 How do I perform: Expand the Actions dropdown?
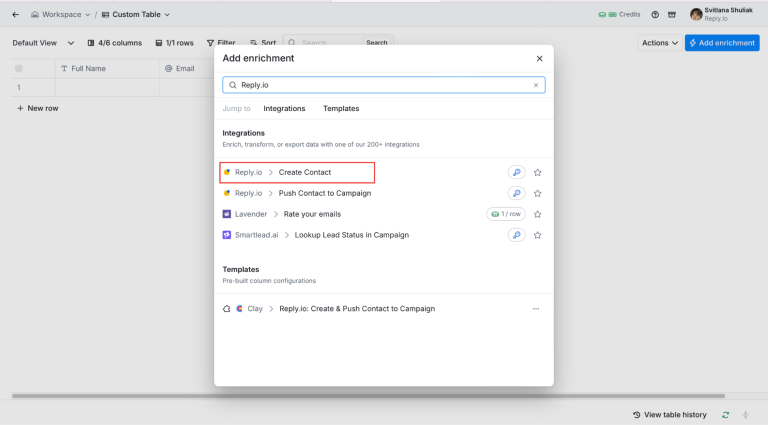[660, 43]
